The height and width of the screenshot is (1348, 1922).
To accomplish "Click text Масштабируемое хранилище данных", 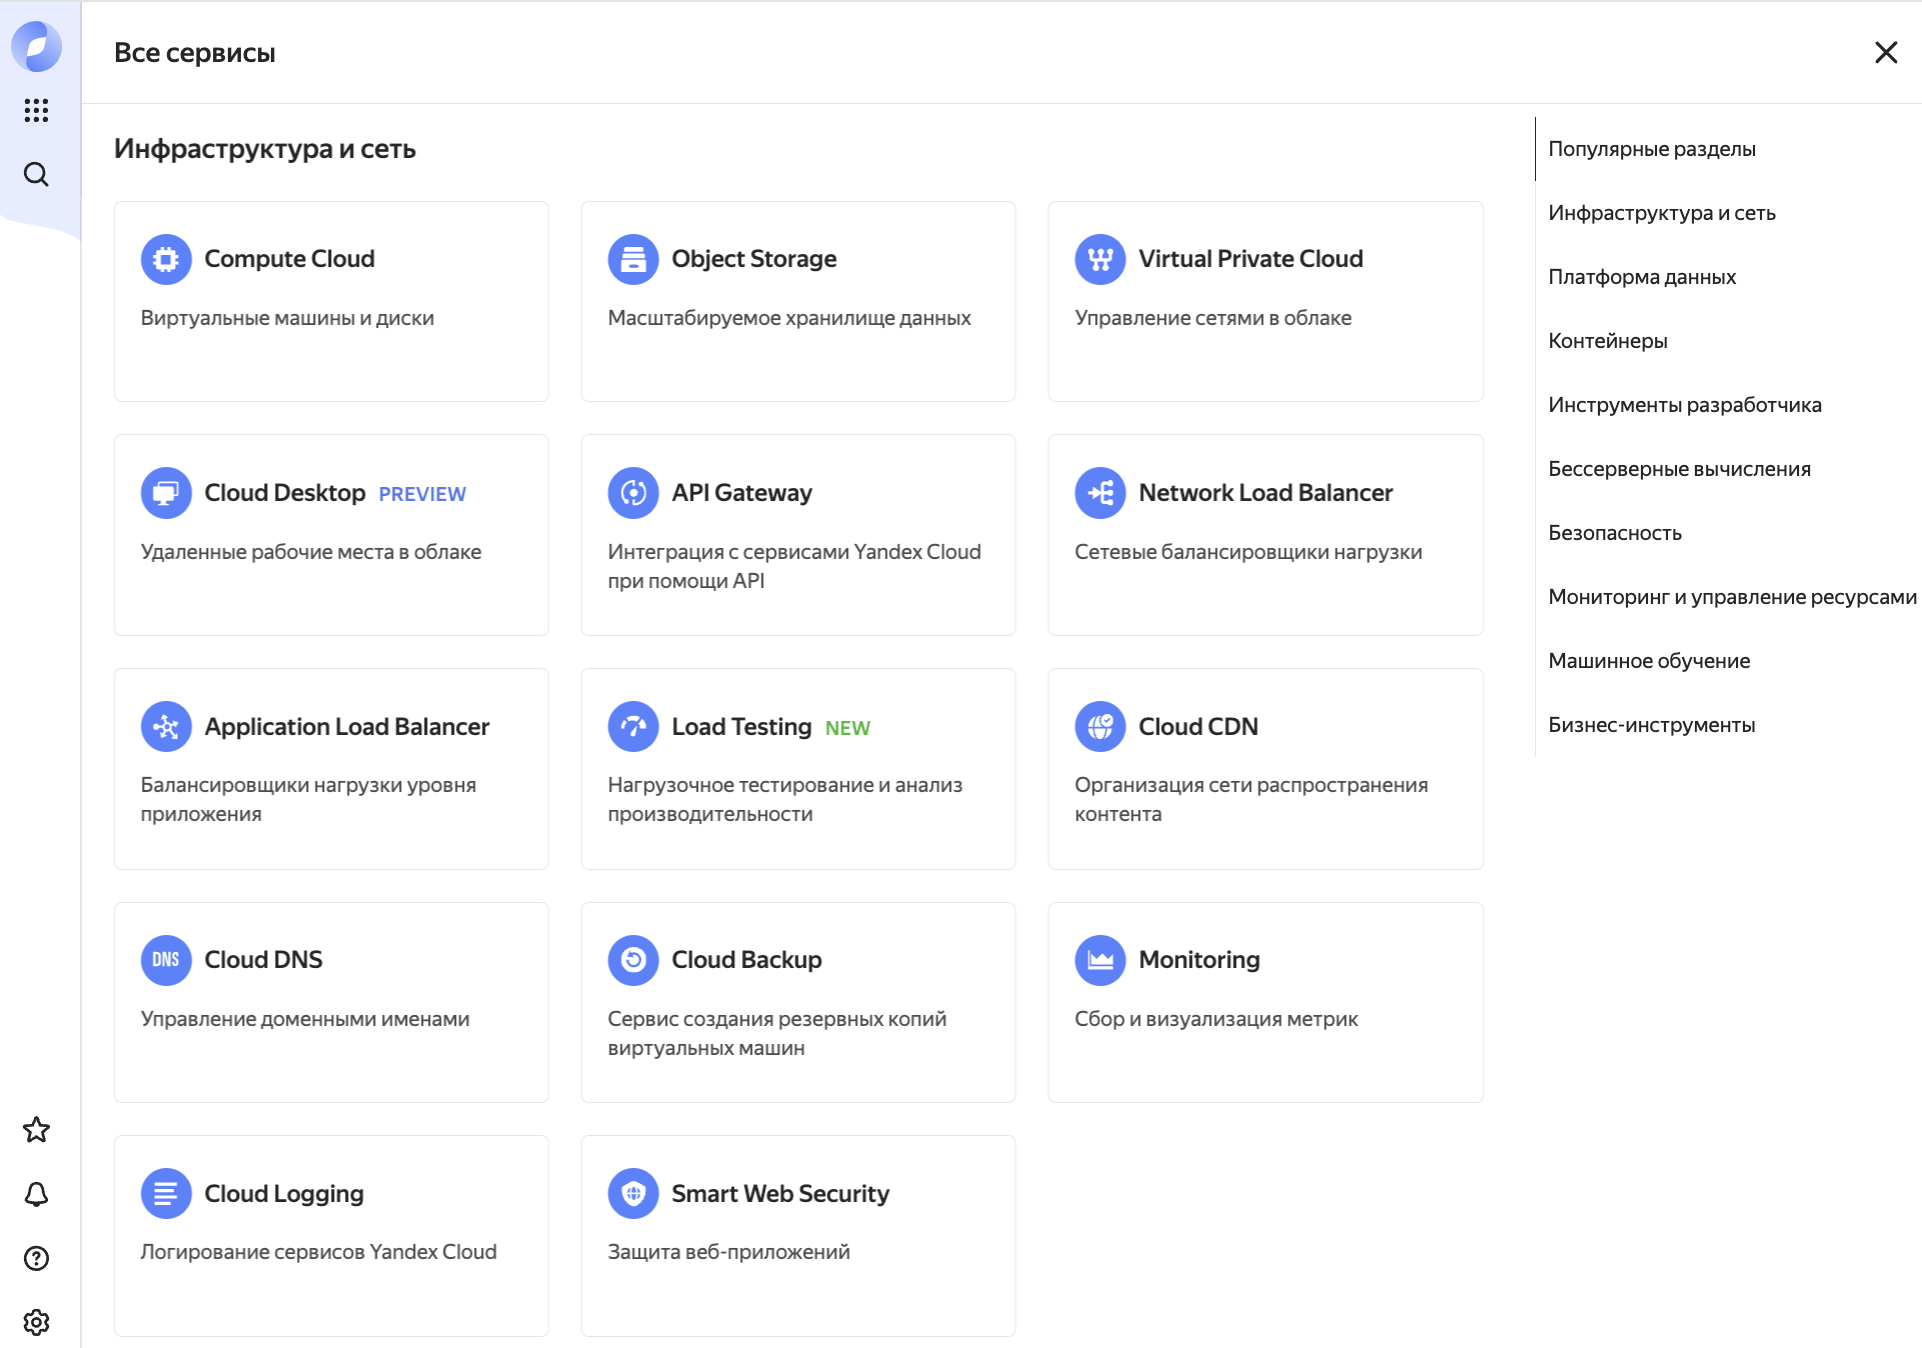I will tap(789, 318).
